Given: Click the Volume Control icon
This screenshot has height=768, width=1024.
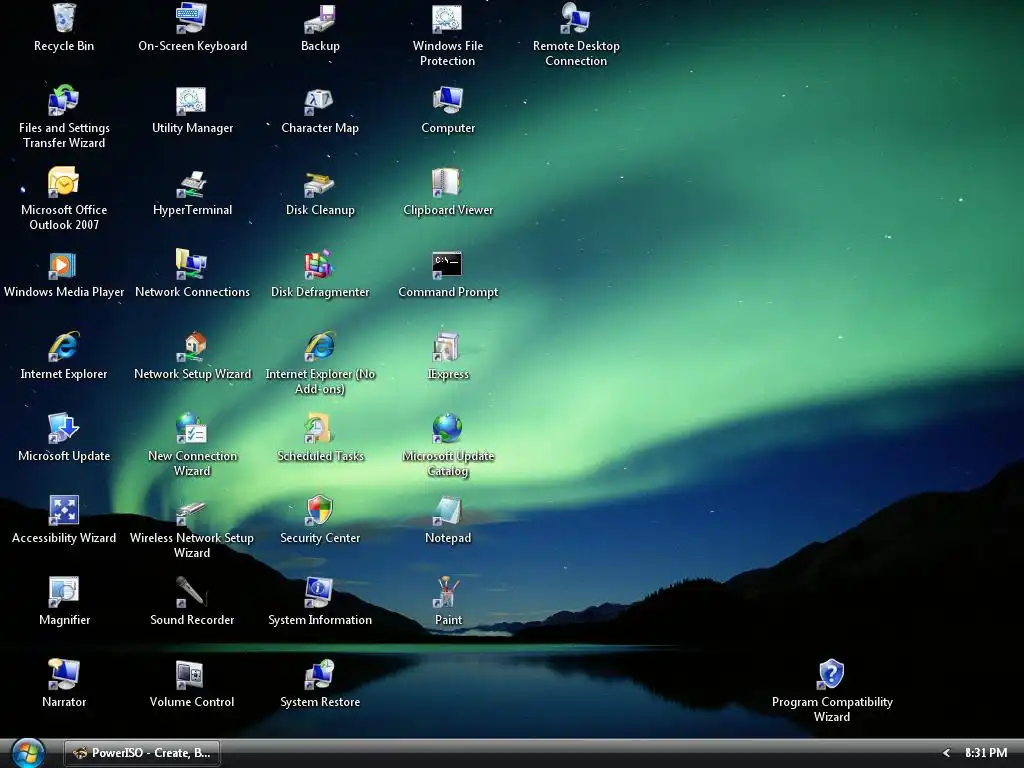Looking at the screenshot, I should pyautogui.click(x=191, y=674).
